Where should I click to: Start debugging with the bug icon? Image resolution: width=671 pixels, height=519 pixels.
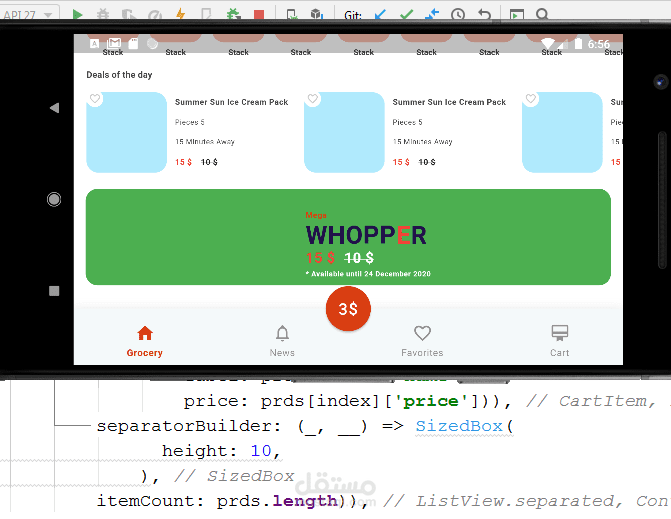click(x=103, y=15)
